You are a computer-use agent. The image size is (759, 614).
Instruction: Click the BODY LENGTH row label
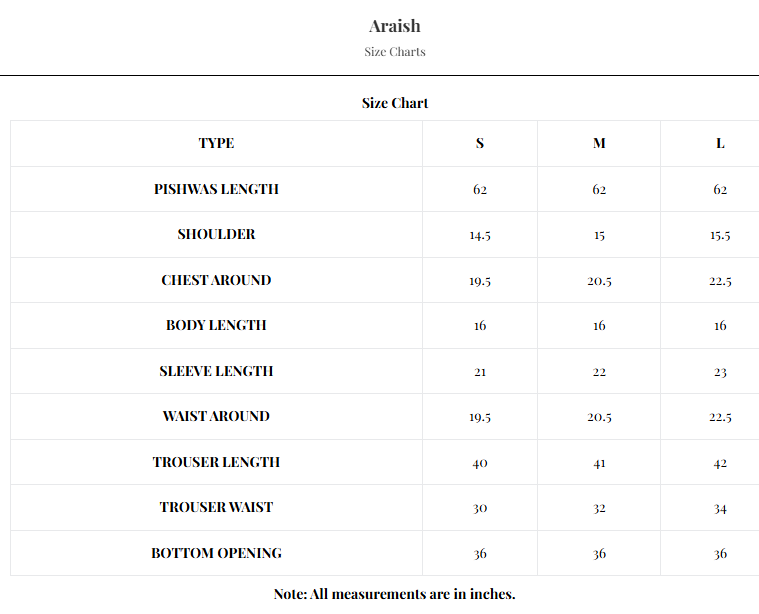pos(216,325)
